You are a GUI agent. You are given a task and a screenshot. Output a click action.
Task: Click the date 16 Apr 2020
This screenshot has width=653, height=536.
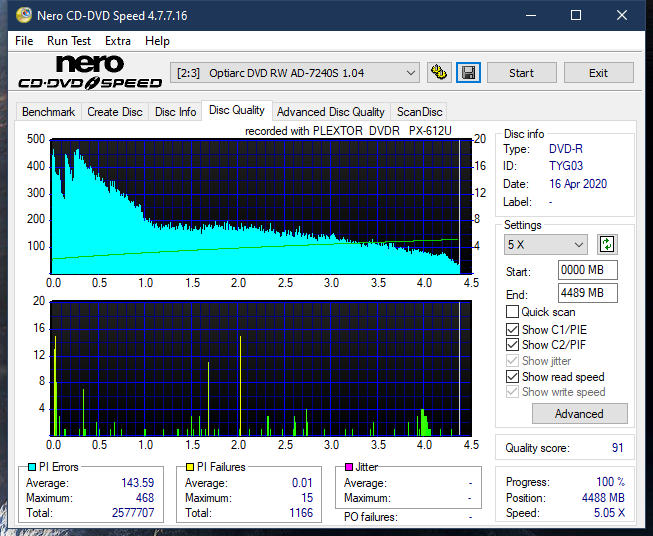click(x=578, y=184)
